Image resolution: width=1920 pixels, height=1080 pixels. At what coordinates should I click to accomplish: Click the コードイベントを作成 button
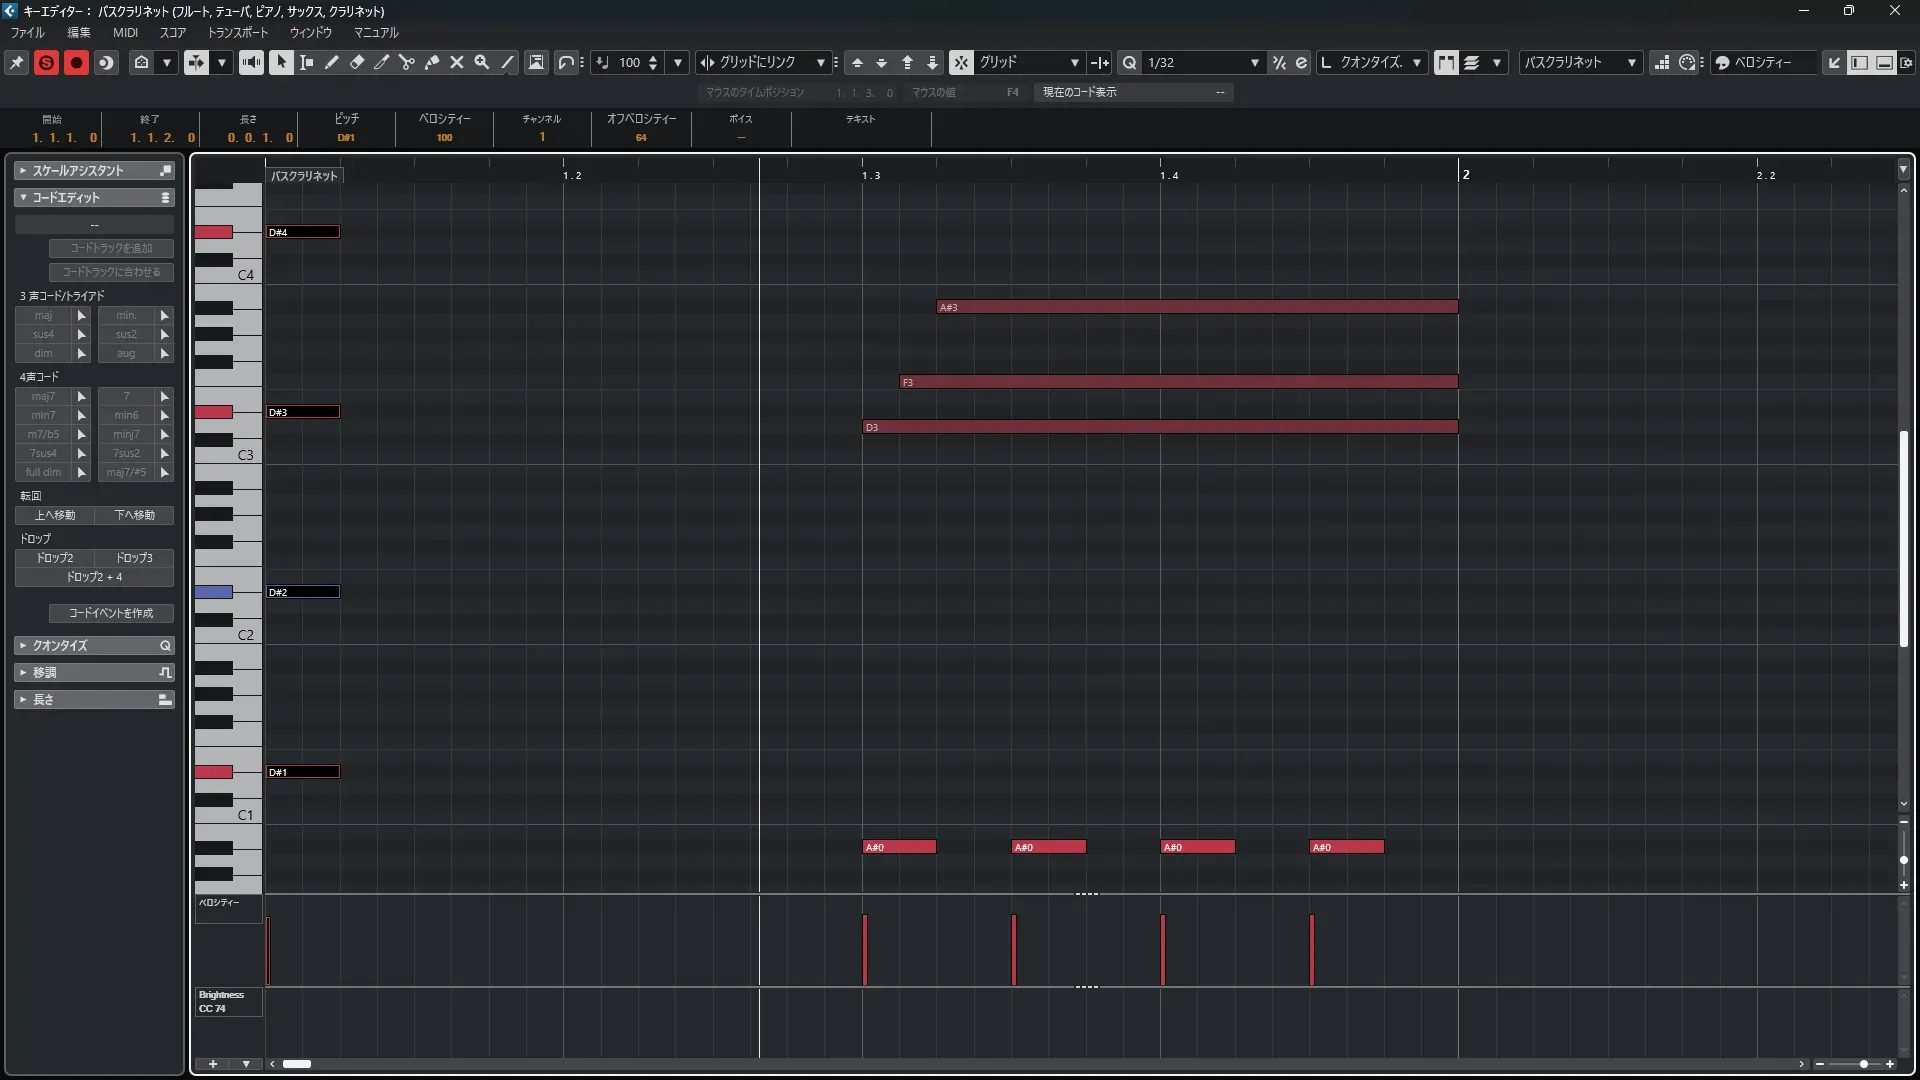point(111,613)
